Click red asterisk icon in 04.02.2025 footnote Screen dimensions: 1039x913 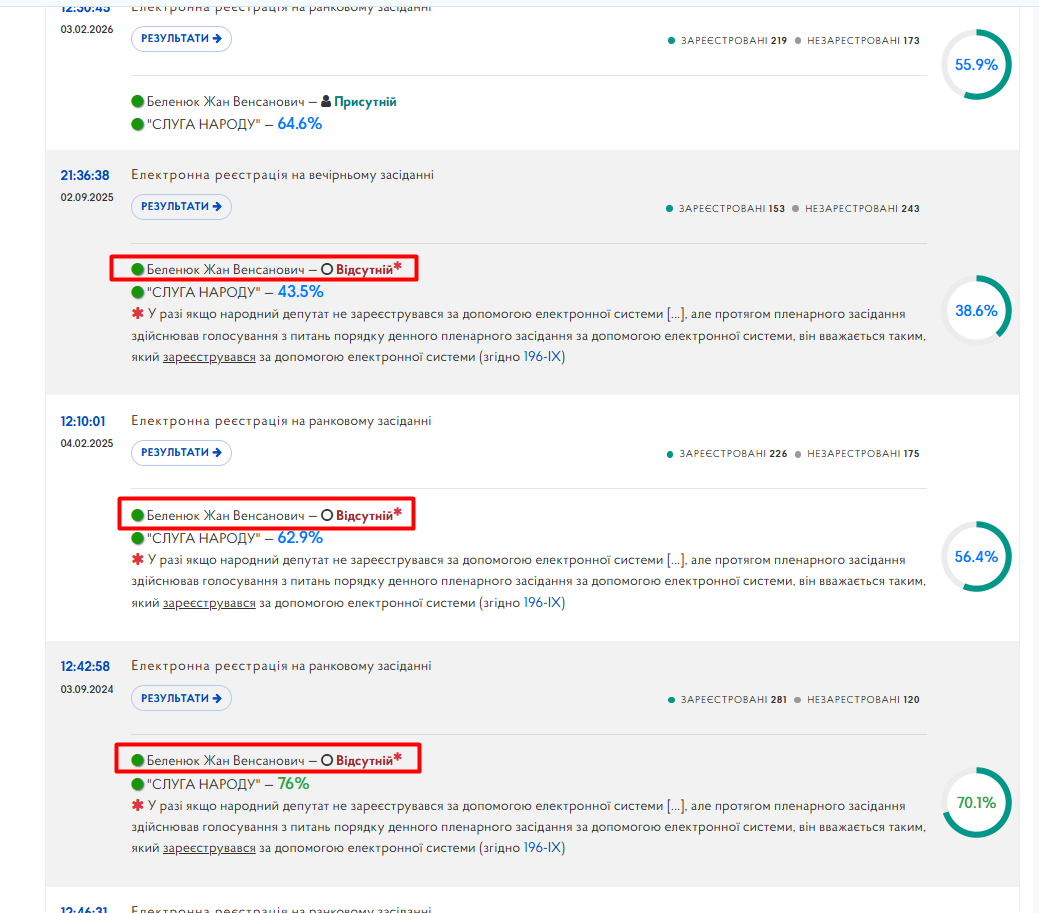click(137, 560)
